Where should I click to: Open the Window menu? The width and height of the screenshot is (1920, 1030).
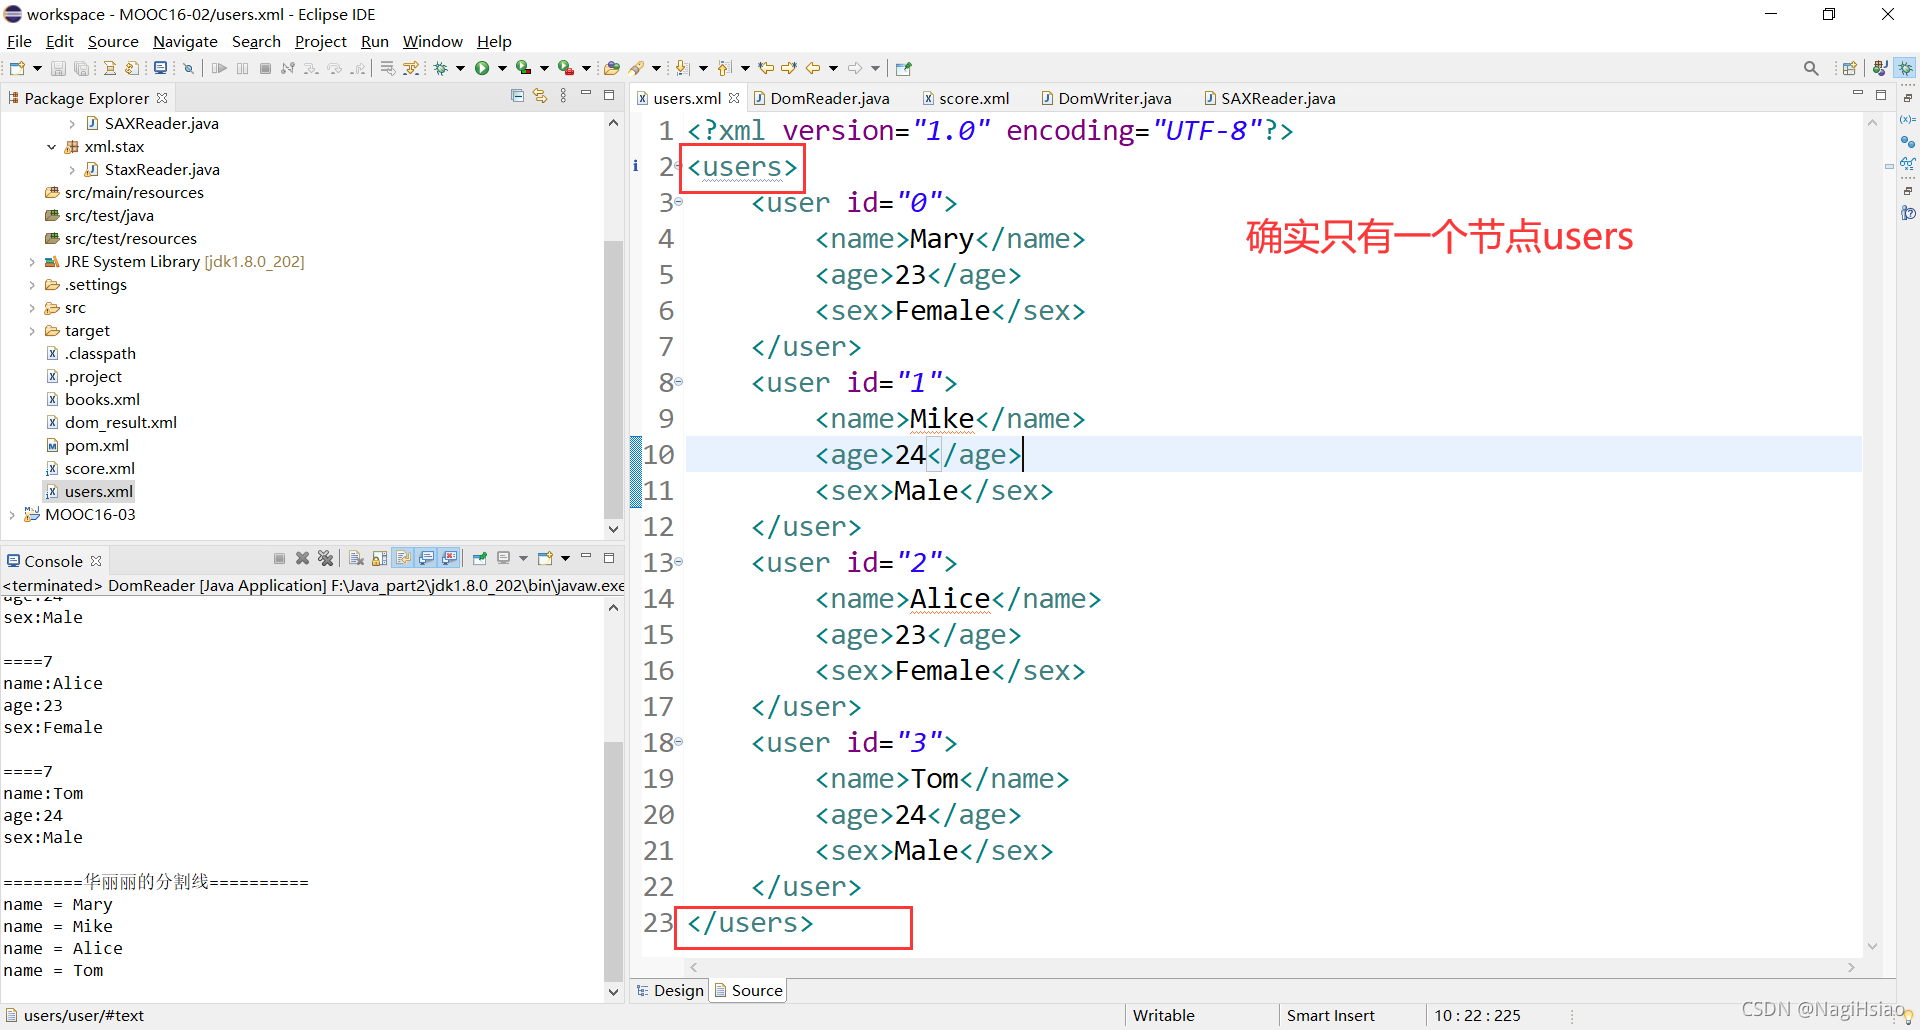click(x=432, y=41)
